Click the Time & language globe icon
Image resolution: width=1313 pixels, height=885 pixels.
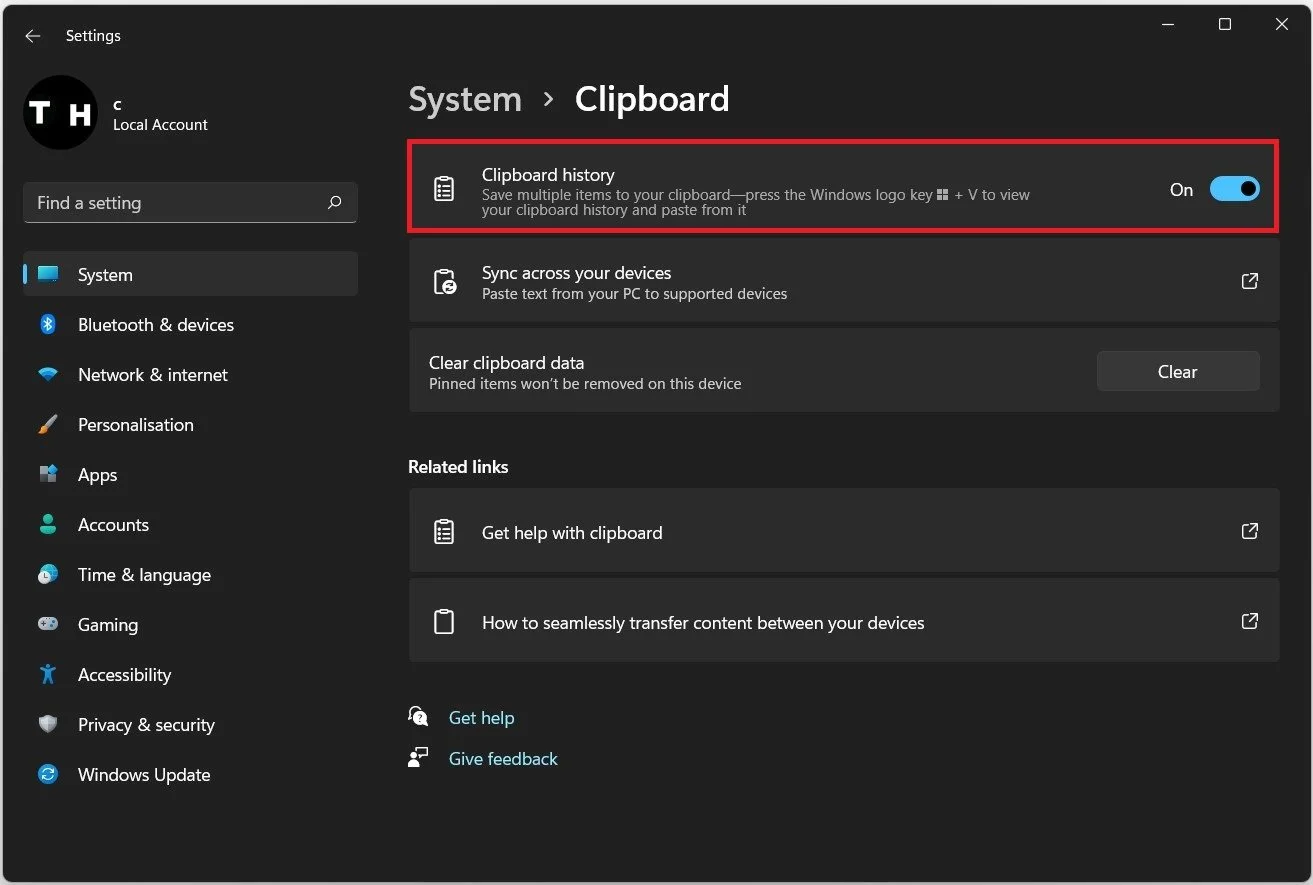tap(48, 574)
